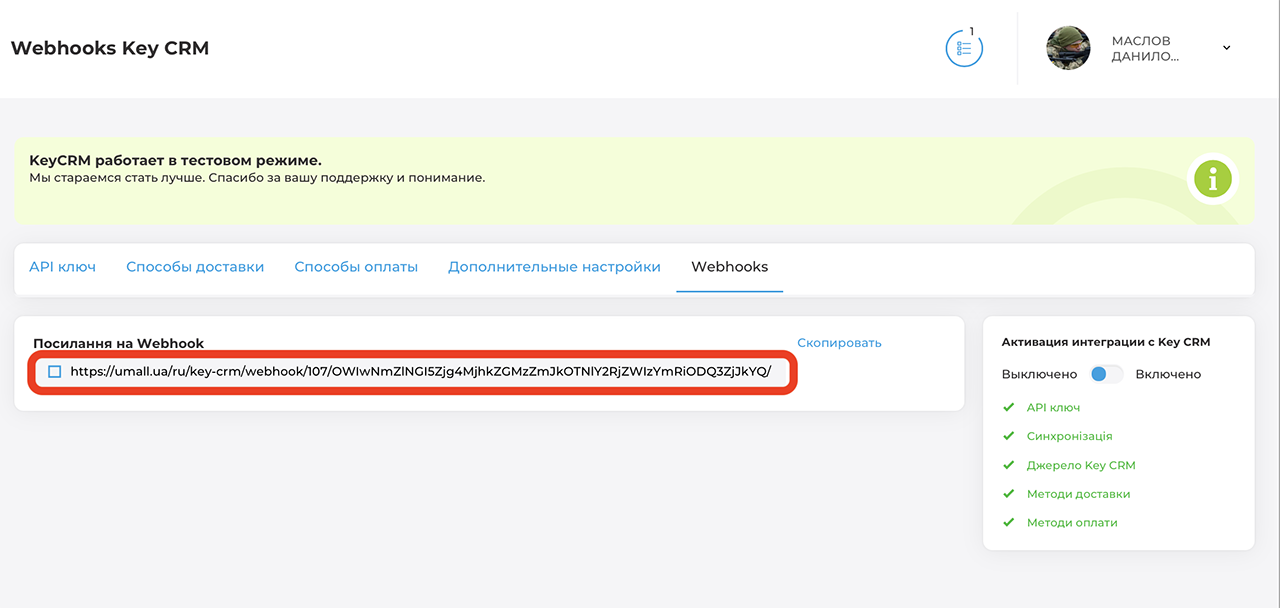The image size is (1280, 608).
Task: Click the checkmark next to Синхронізація
Action: pyautogui.click(x=1008, y=437)
